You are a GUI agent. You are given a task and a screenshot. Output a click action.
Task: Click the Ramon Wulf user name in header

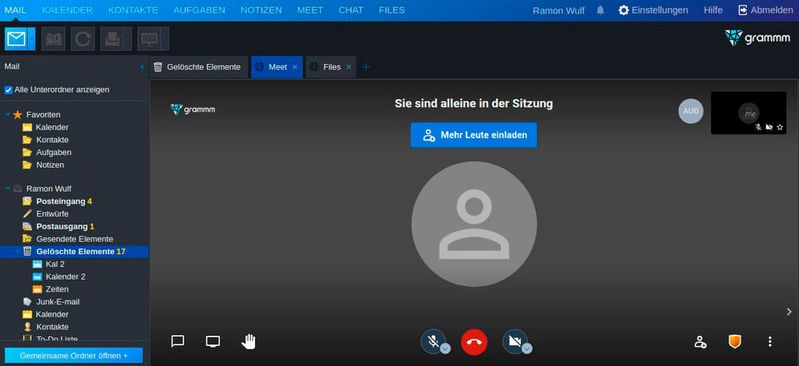pos(558,10)
